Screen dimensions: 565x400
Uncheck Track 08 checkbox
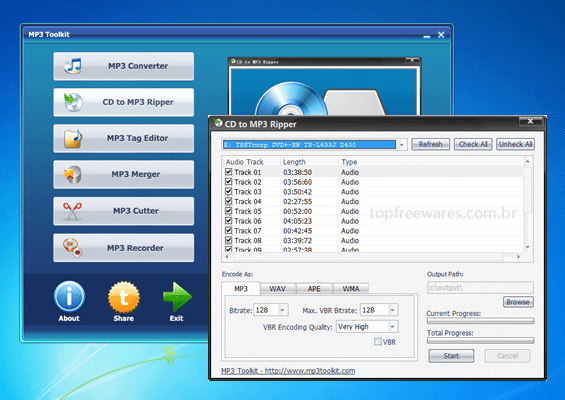228,240
